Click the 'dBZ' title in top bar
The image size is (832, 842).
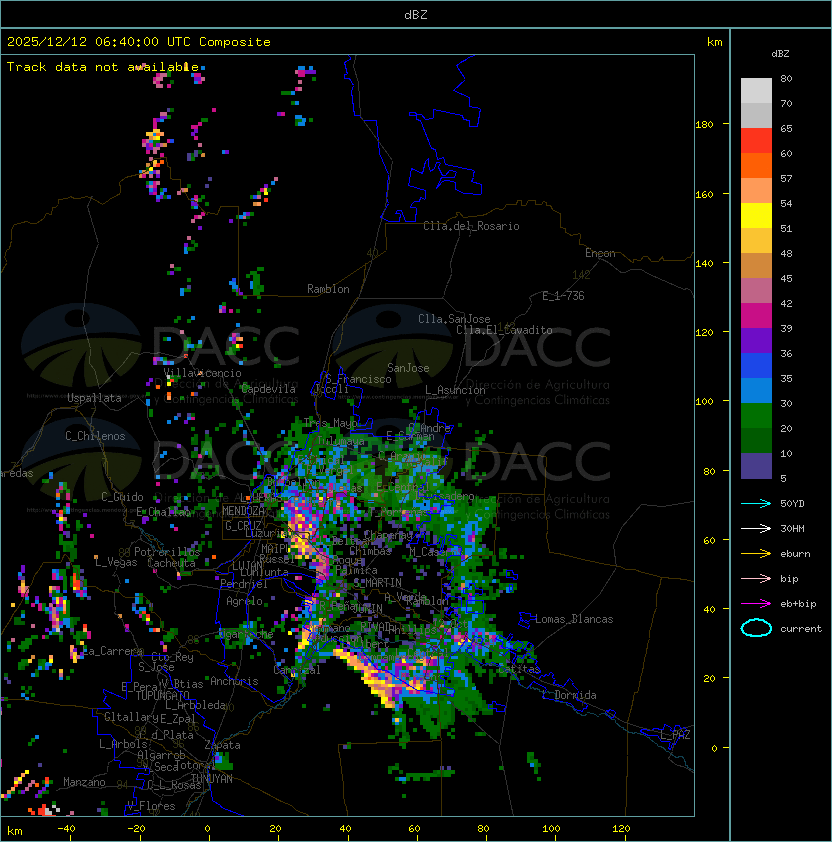click(x=416, y=14)
